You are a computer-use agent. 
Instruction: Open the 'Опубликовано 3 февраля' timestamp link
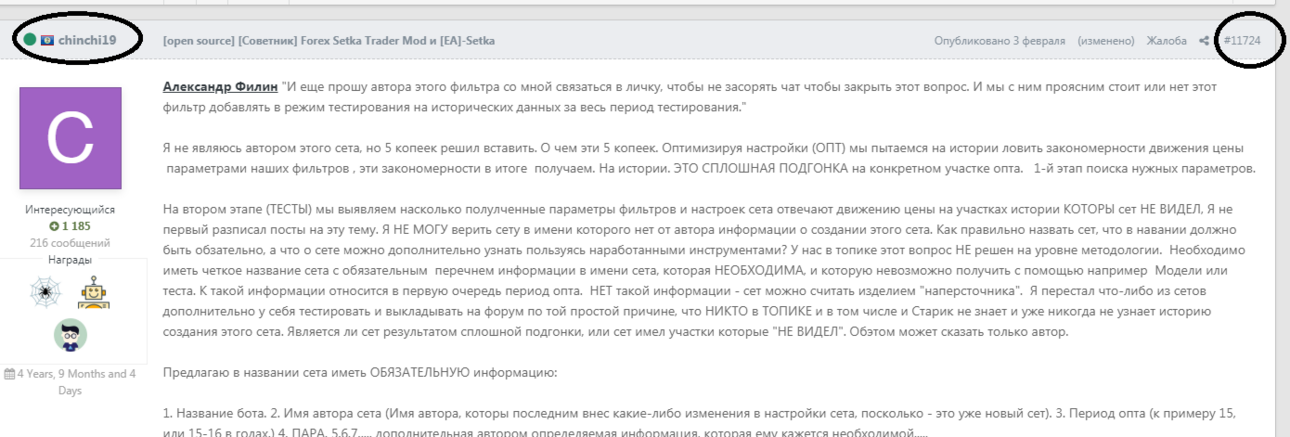[x=1001, y=41]
